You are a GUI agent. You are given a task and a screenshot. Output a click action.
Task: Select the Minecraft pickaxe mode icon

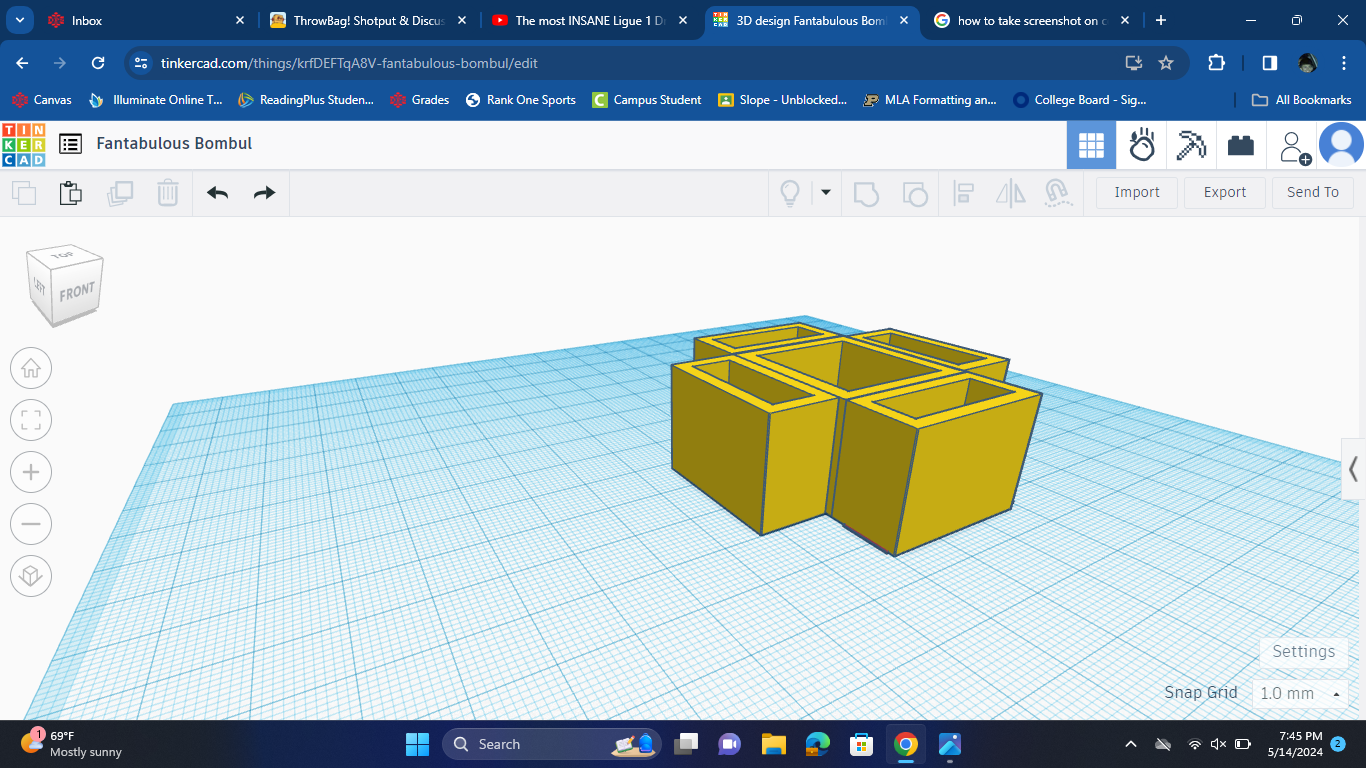1191,146
